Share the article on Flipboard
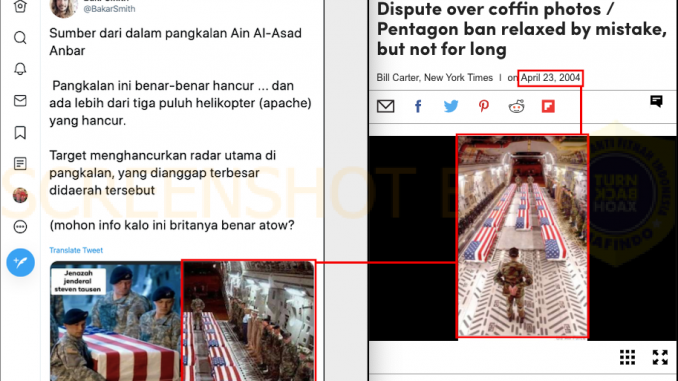Image resolution: width=678 pixels, height=381 pixels. (548, 106)
